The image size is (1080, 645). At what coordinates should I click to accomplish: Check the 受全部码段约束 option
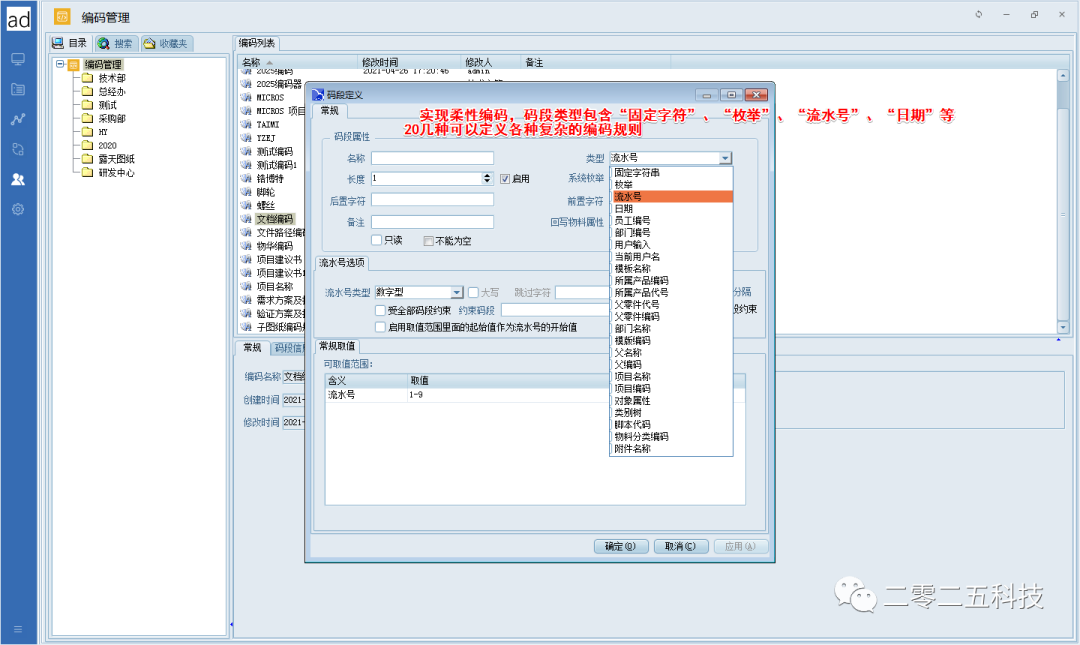[380, 310]
